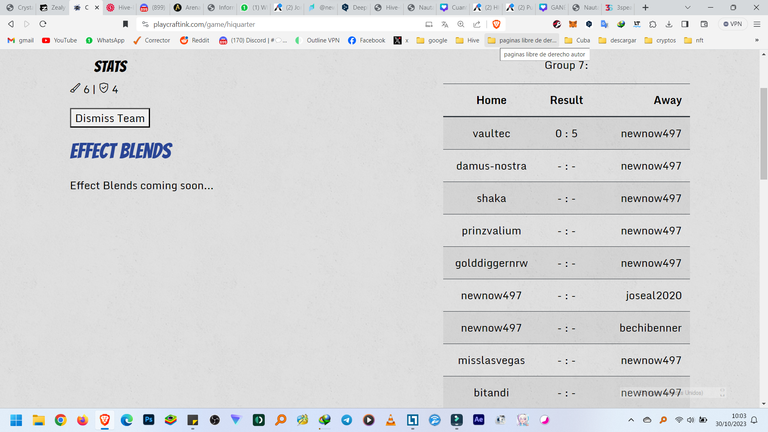Show hidden system tray icons
Screen dimensions: 768x432
631,420
